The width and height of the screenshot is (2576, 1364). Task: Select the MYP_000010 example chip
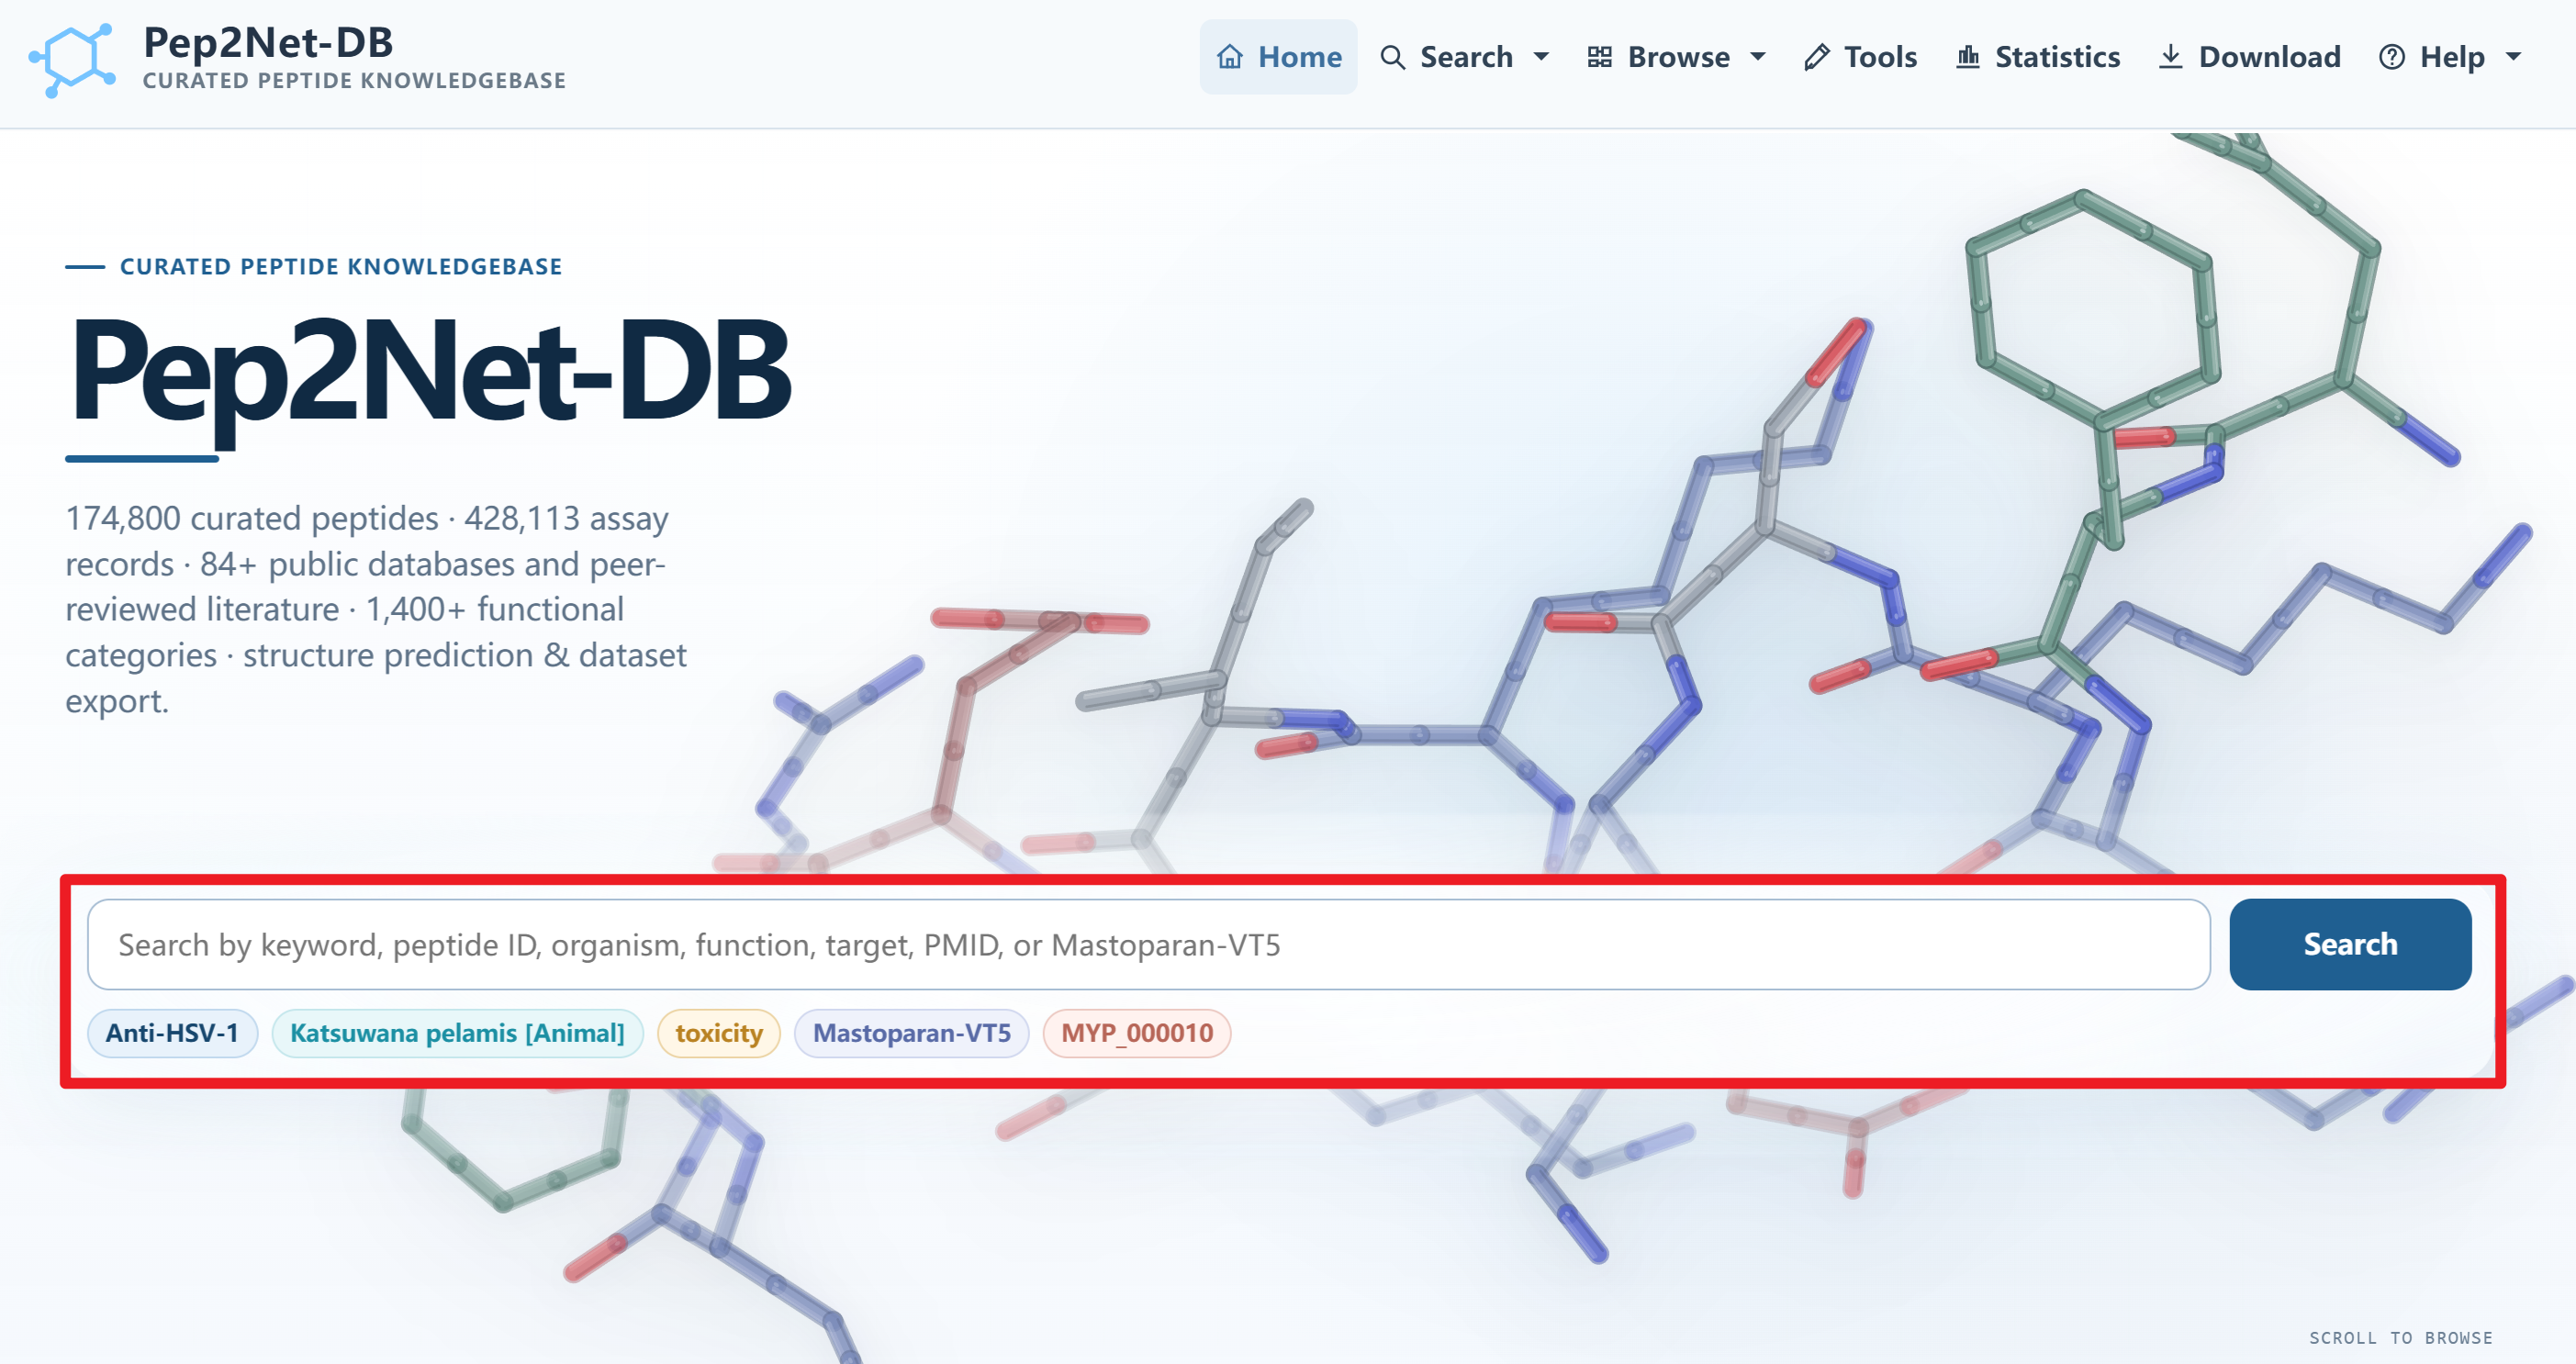(x=1137, y=1033)
